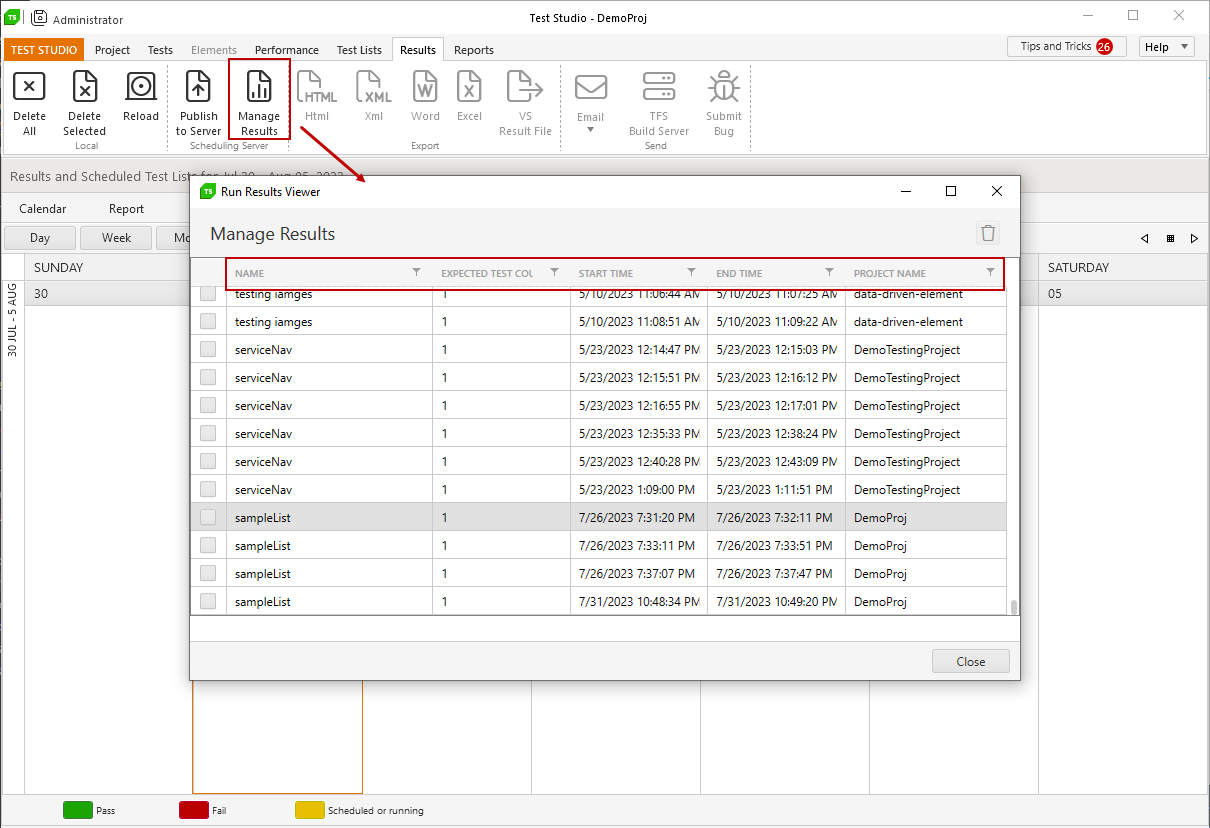
Task: Click the next week arrow in calendar
Action: 1194,238
